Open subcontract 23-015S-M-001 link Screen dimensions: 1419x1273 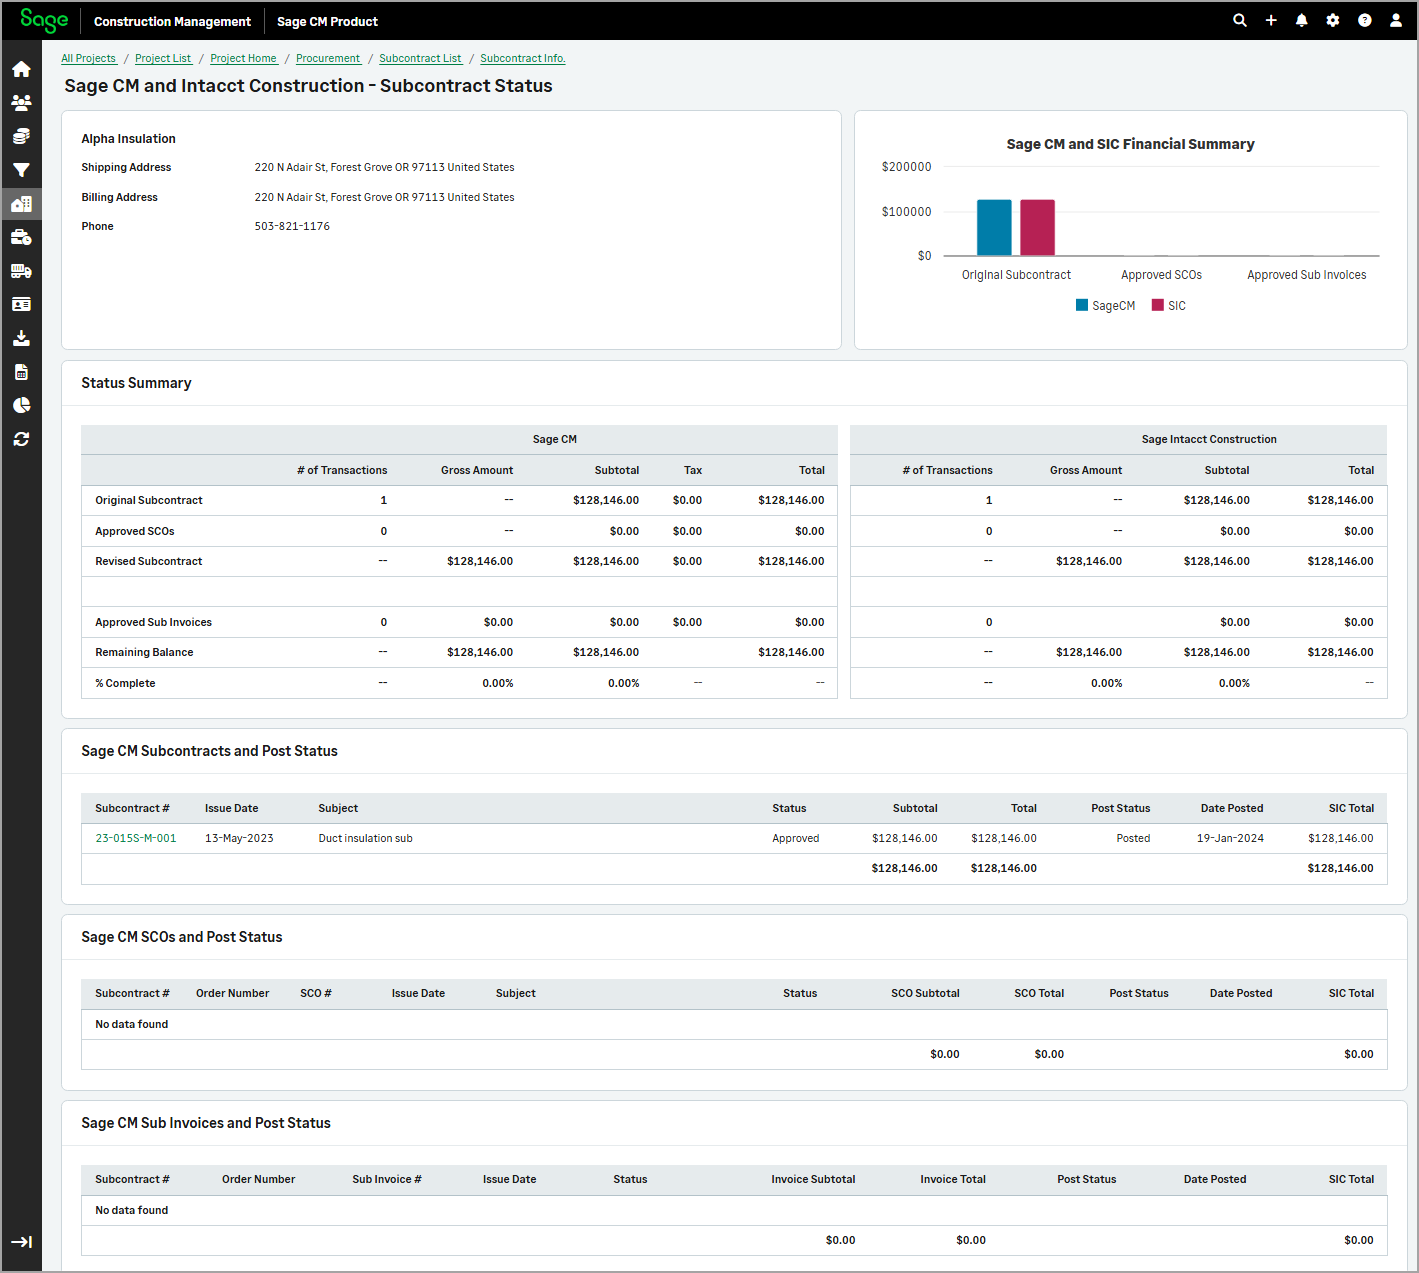pos(136,838)
